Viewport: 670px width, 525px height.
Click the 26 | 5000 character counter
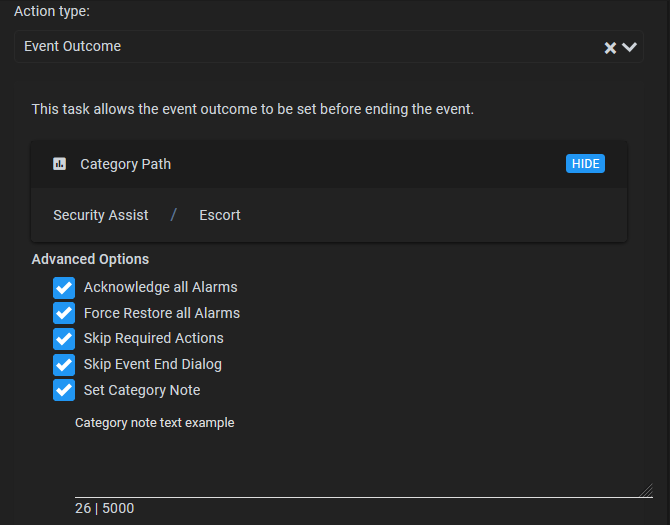[x=105, y=508]
